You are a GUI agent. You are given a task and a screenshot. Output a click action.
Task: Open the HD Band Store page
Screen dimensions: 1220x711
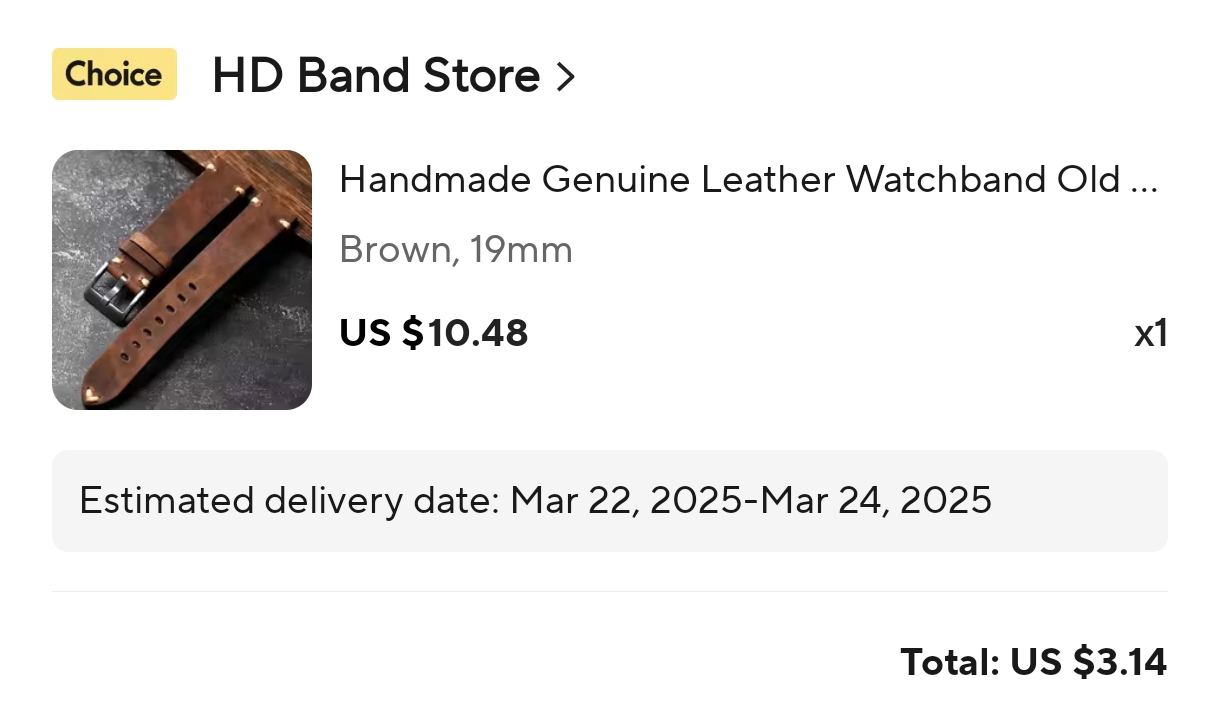376,76
